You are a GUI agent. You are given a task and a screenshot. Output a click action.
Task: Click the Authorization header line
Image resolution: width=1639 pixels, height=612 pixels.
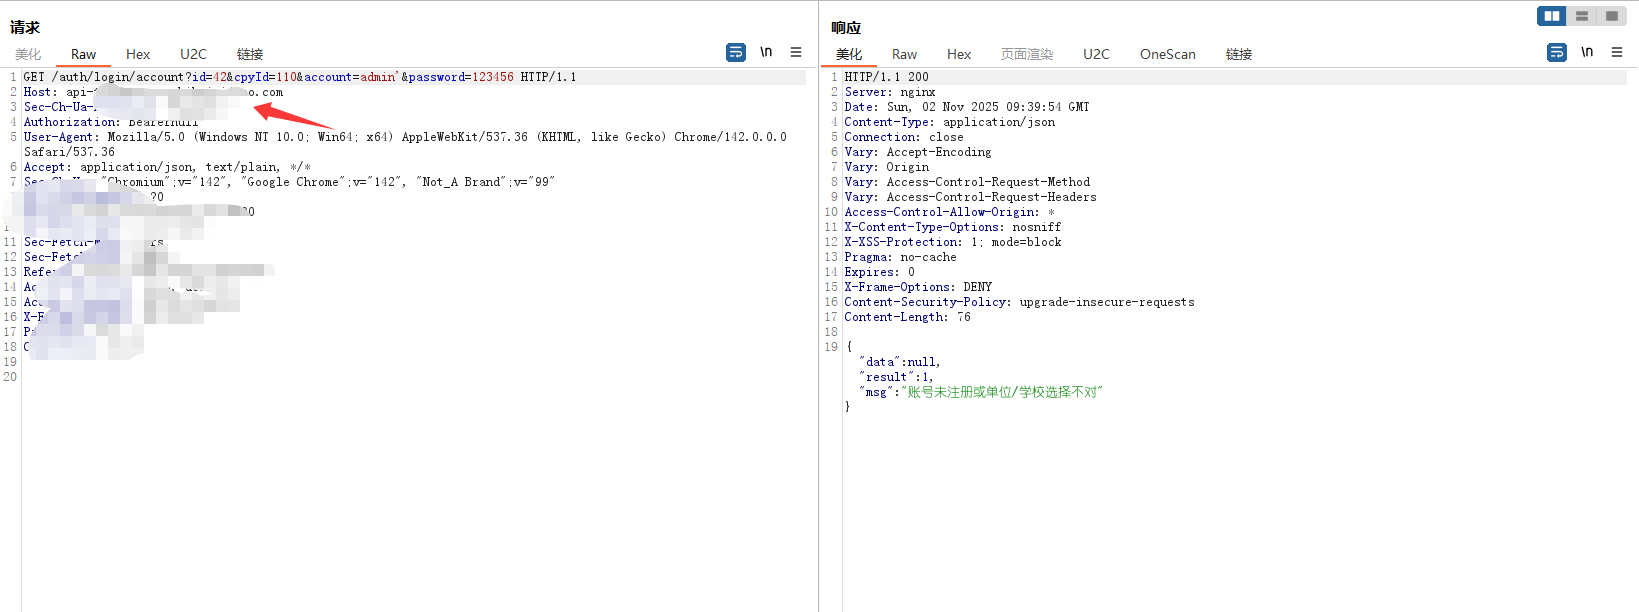click(x=111, y=122)
